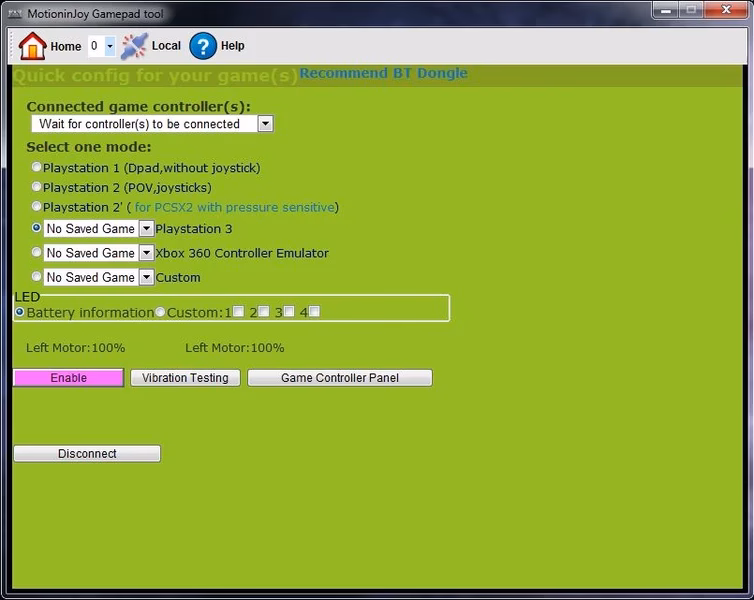Click the first Left Motor:100% value
Image resolution: width=754 pixels, height=600 pixels.
pos(75,348)
